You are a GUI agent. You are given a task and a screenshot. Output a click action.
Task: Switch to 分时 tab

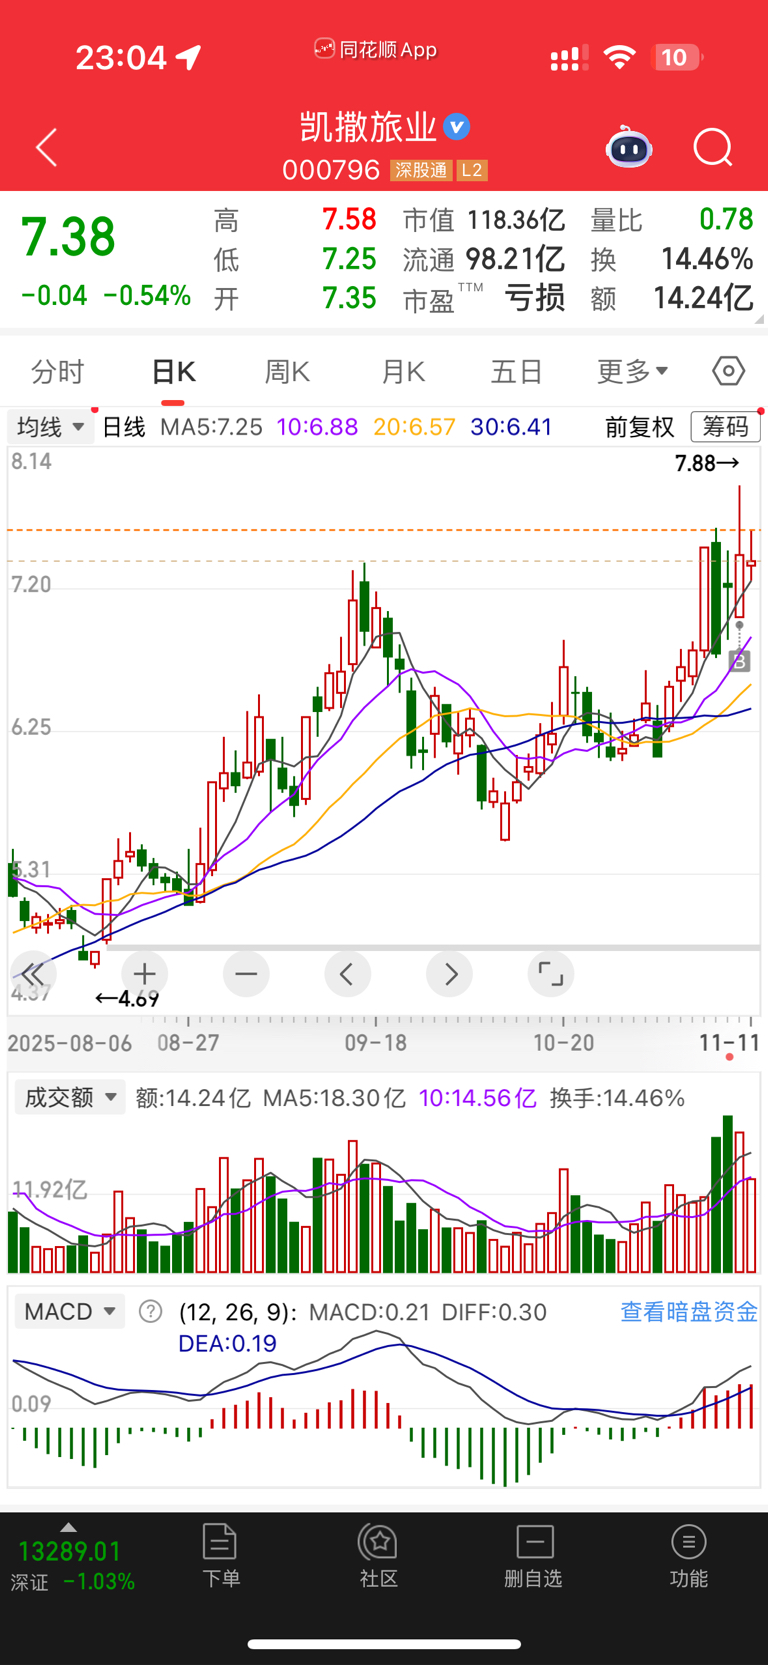tap(58, 372)
